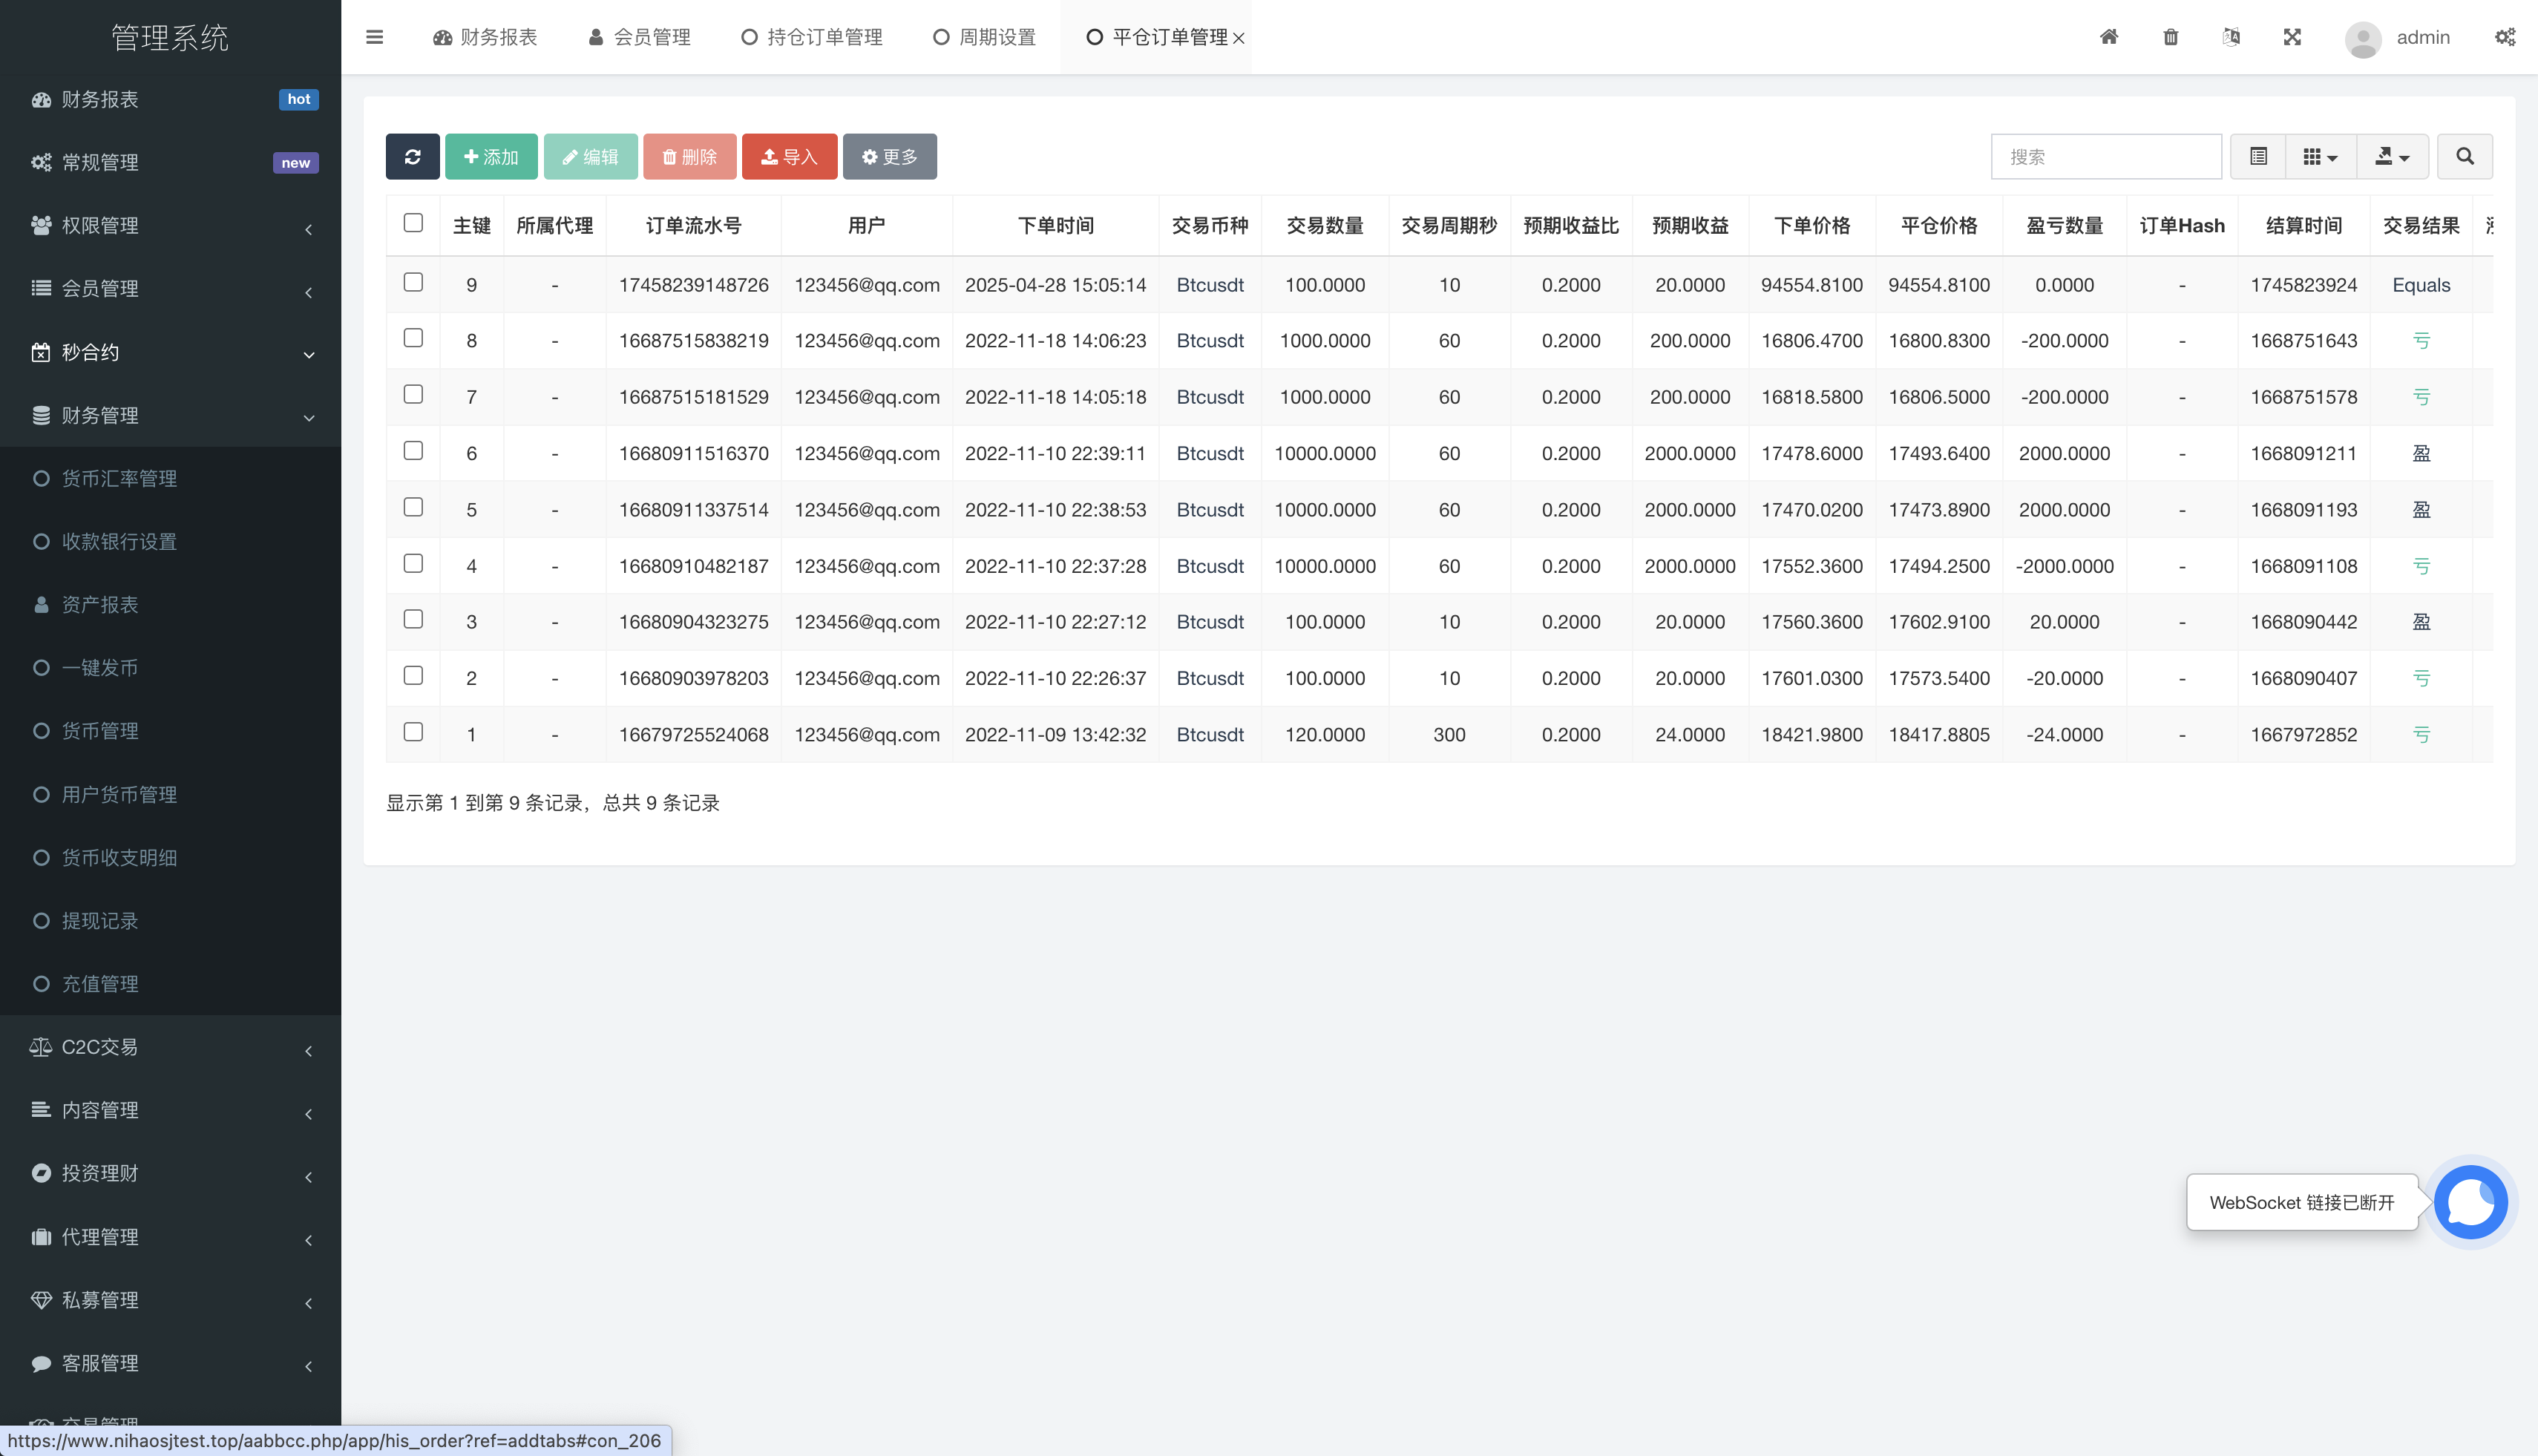Click the fullscreen expand icon
This screenshot has height=1456, width=2538.
click(2292, 37)
